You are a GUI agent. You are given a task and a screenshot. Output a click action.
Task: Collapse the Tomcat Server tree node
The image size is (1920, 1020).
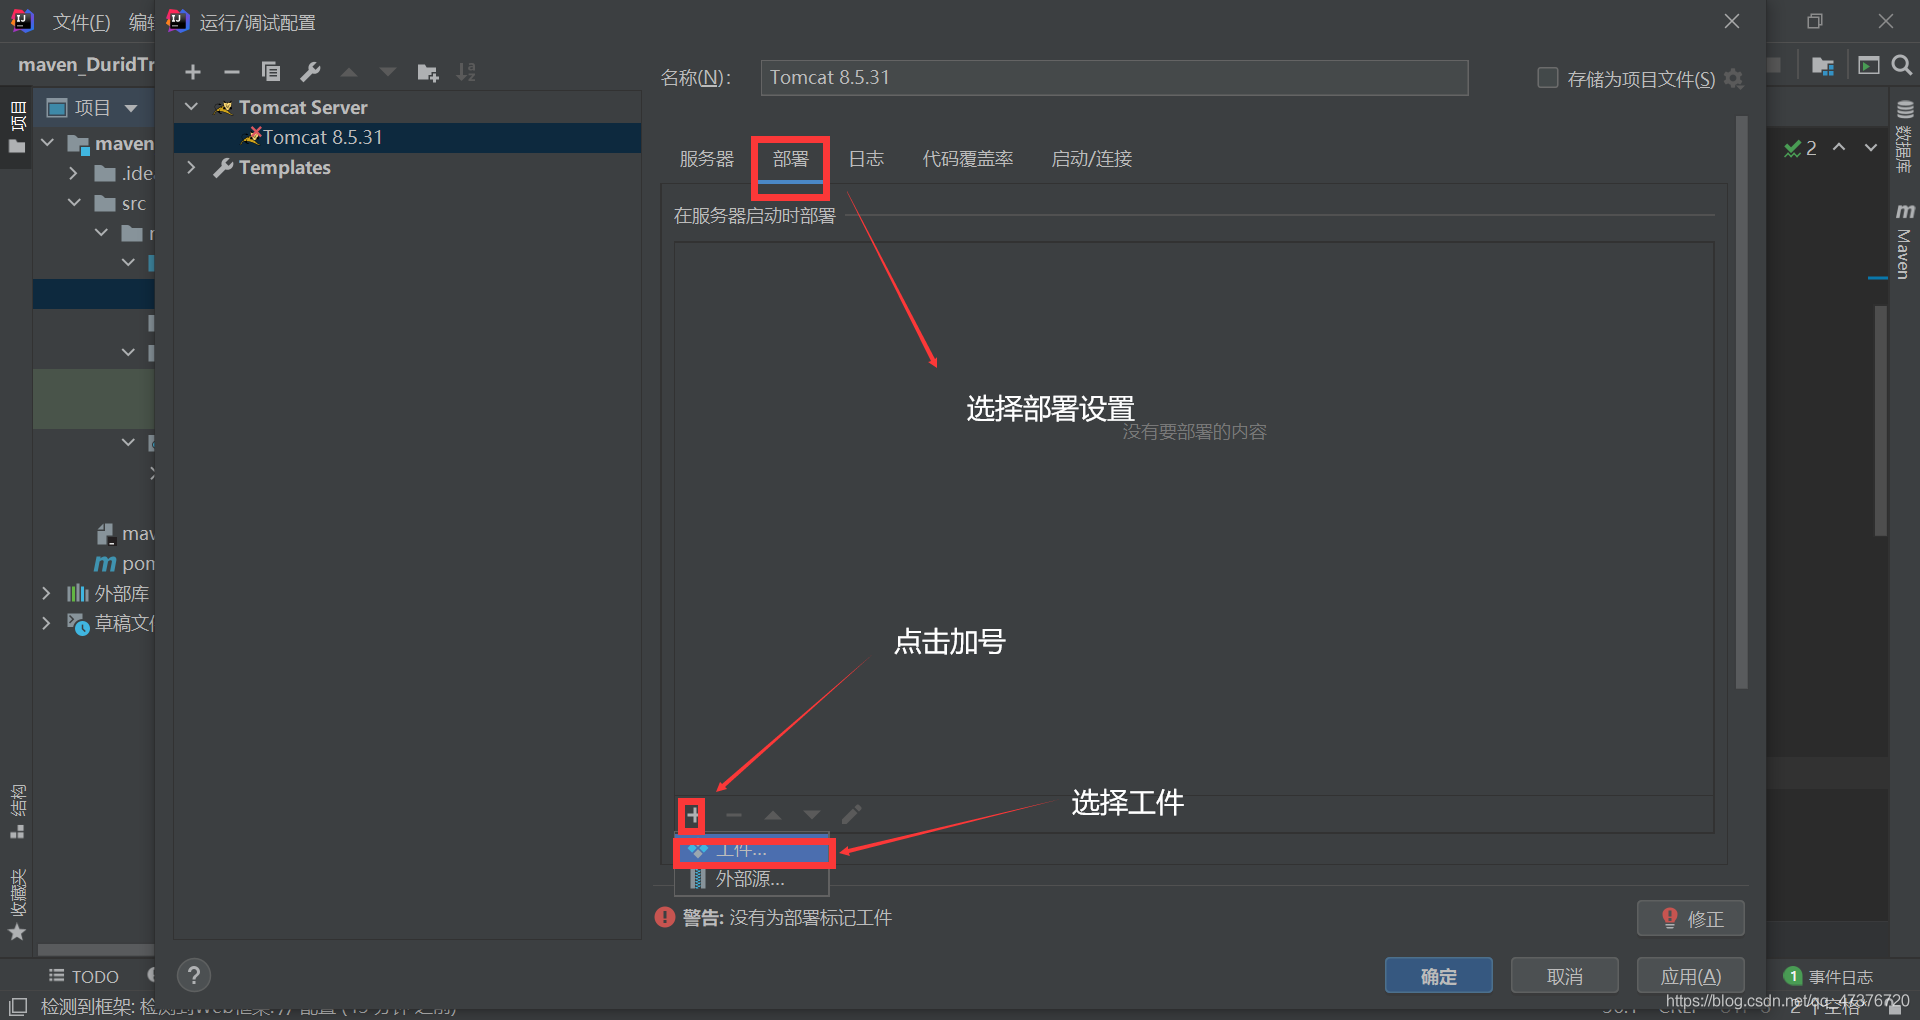[x=192, y=107]
